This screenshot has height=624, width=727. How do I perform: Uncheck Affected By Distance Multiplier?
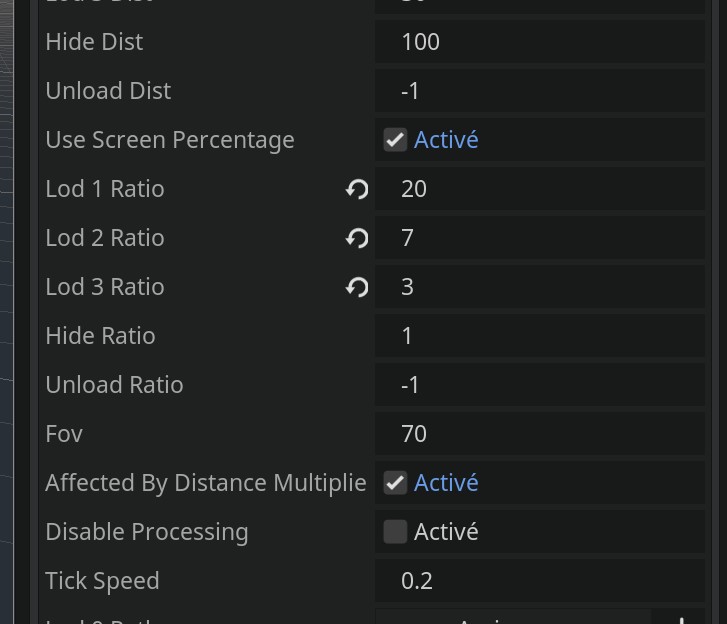coord(395,483)
